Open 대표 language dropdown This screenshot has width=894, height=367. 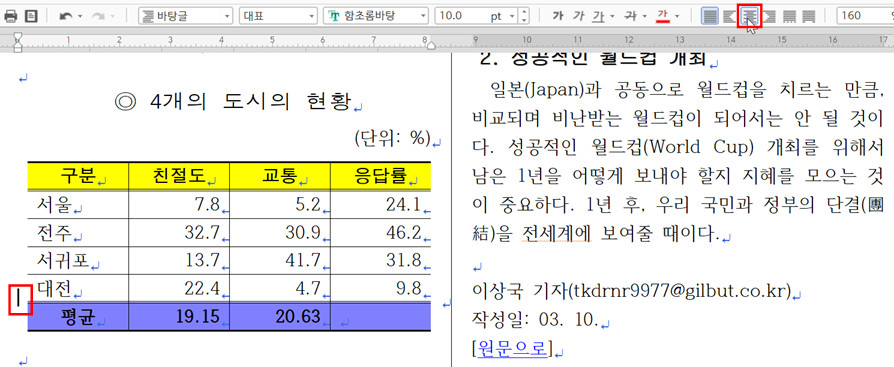pyautogui.click(x=278, y=16)
